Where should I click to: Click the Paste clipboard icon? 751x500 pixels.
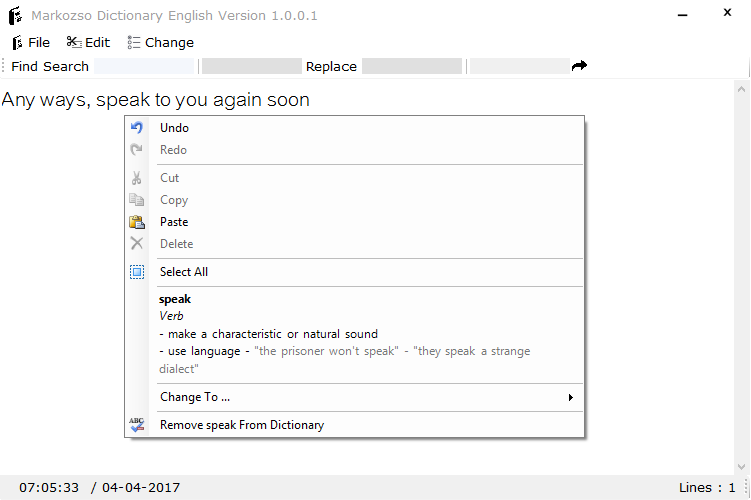(x=137, y=222)
